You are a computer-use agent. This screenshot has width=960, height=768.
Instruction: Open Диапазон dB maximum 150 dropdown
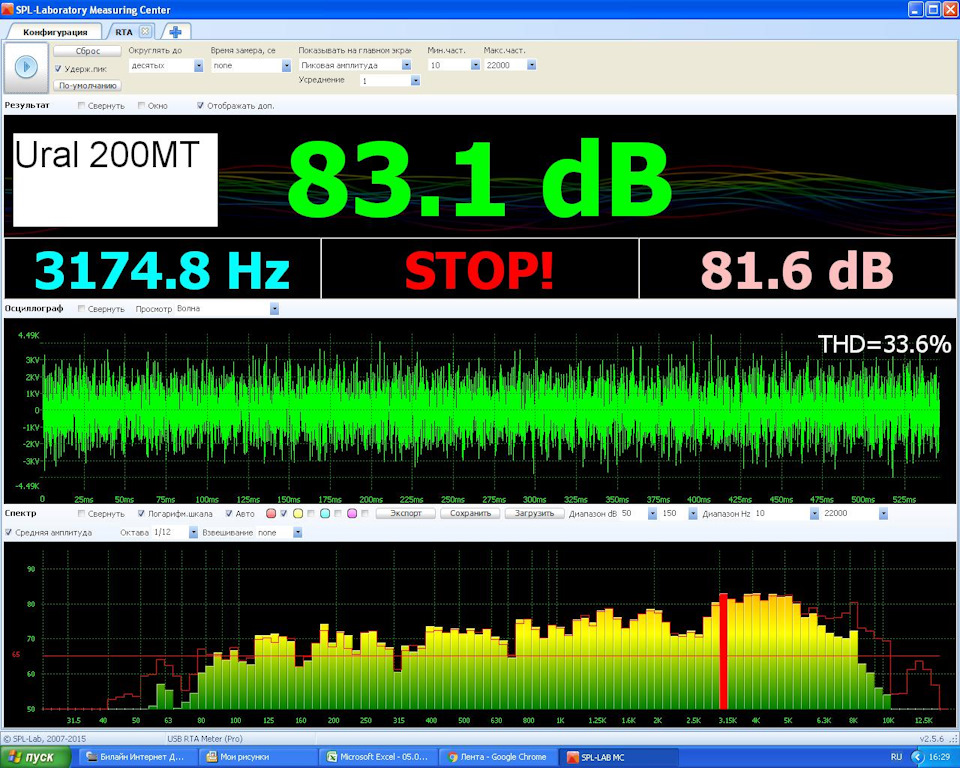(x=692, y=513)
